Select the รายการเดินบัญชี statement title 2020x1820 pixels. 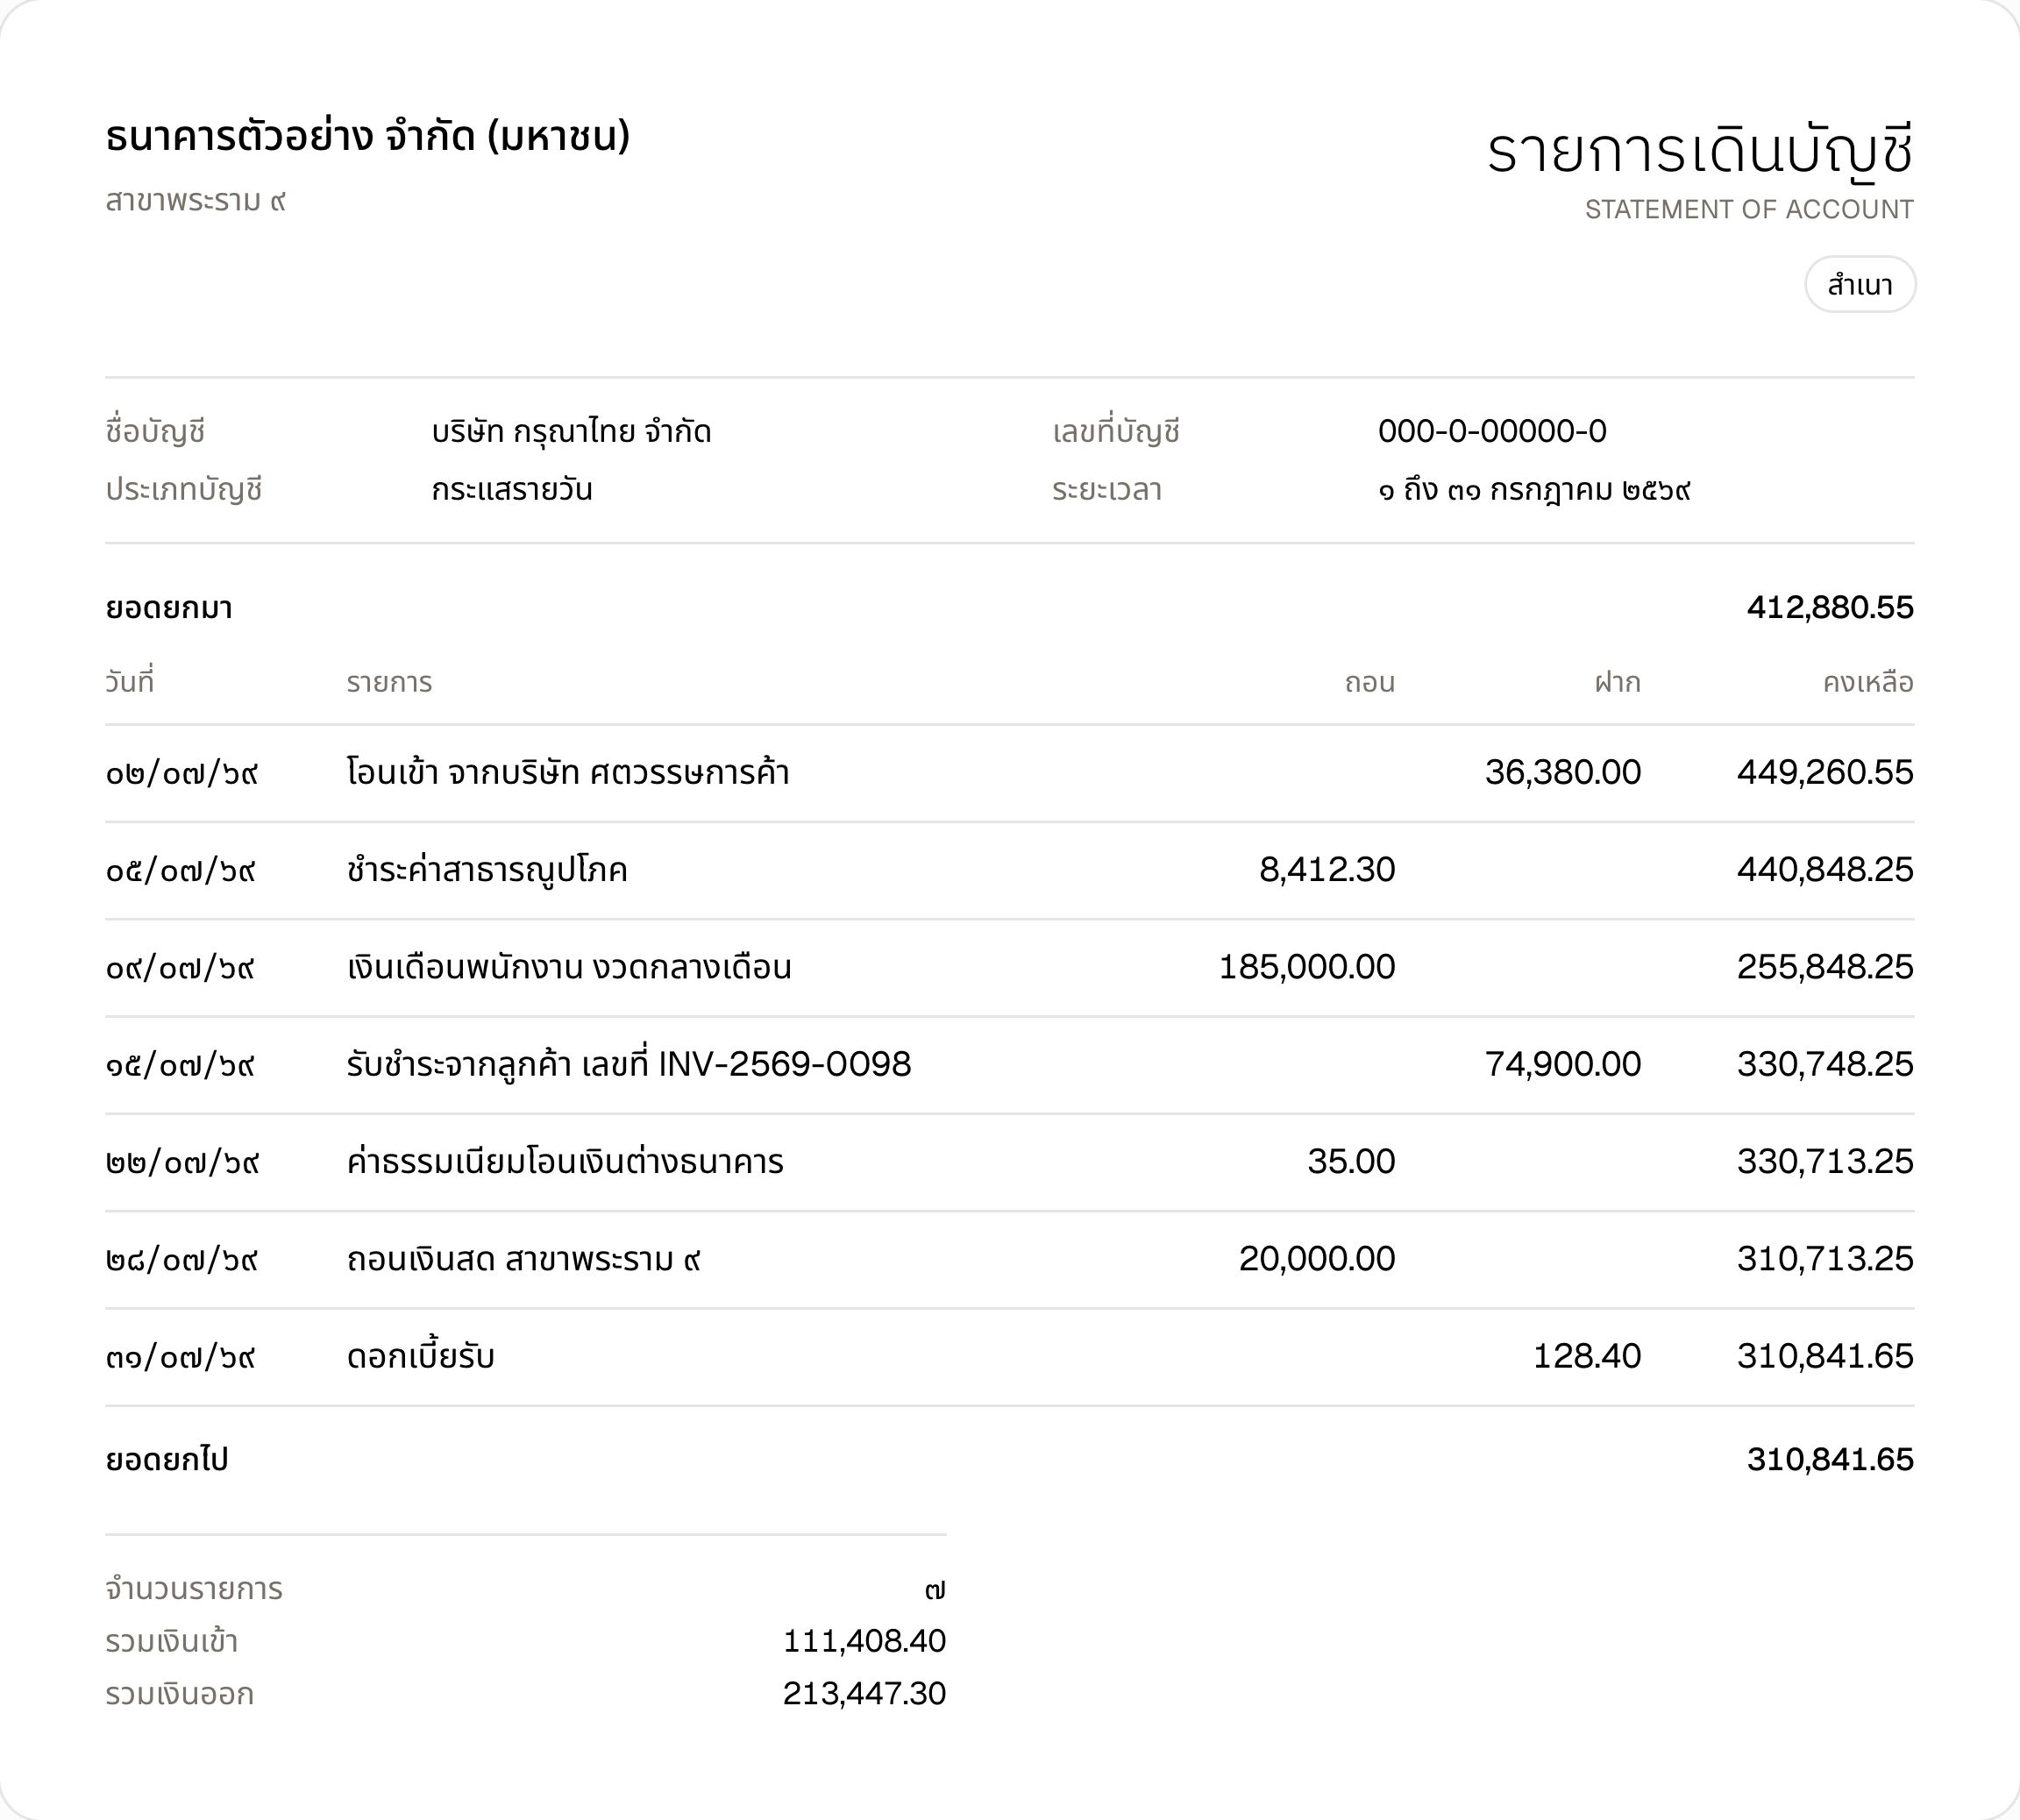(x=1700, y=152)
